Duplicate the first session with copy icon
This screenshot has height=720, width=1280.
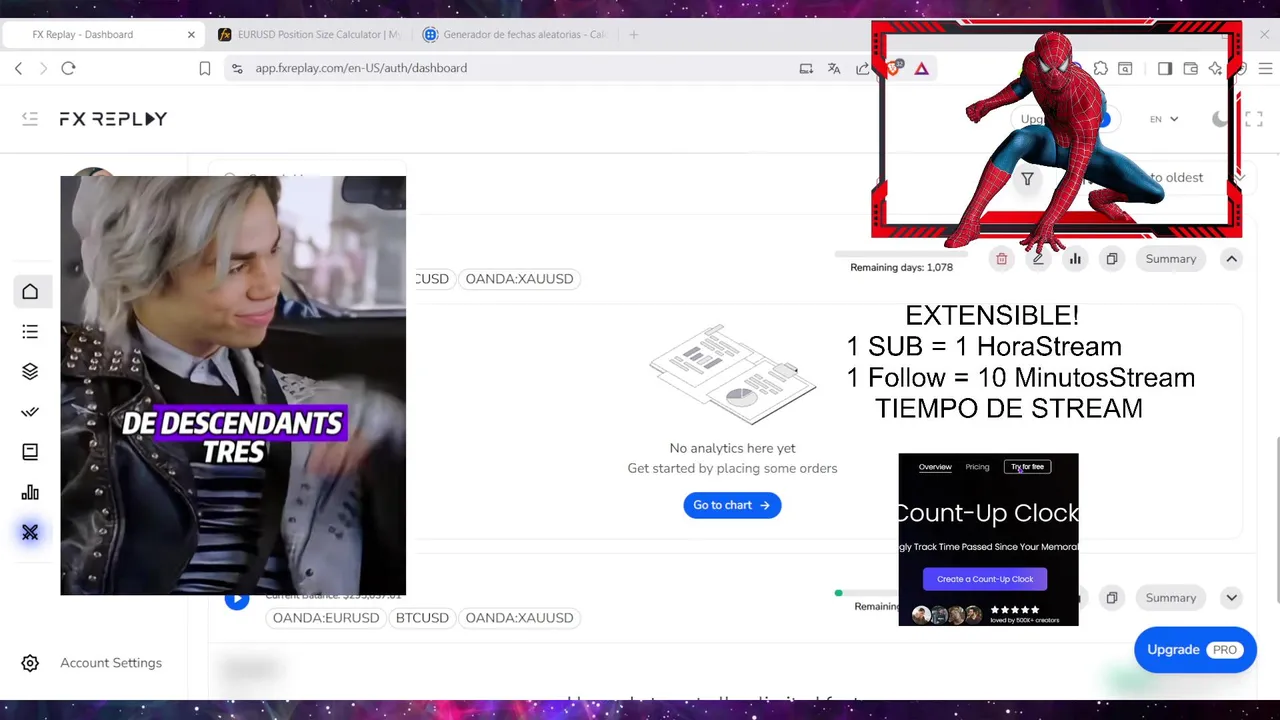pos(1111,259)
